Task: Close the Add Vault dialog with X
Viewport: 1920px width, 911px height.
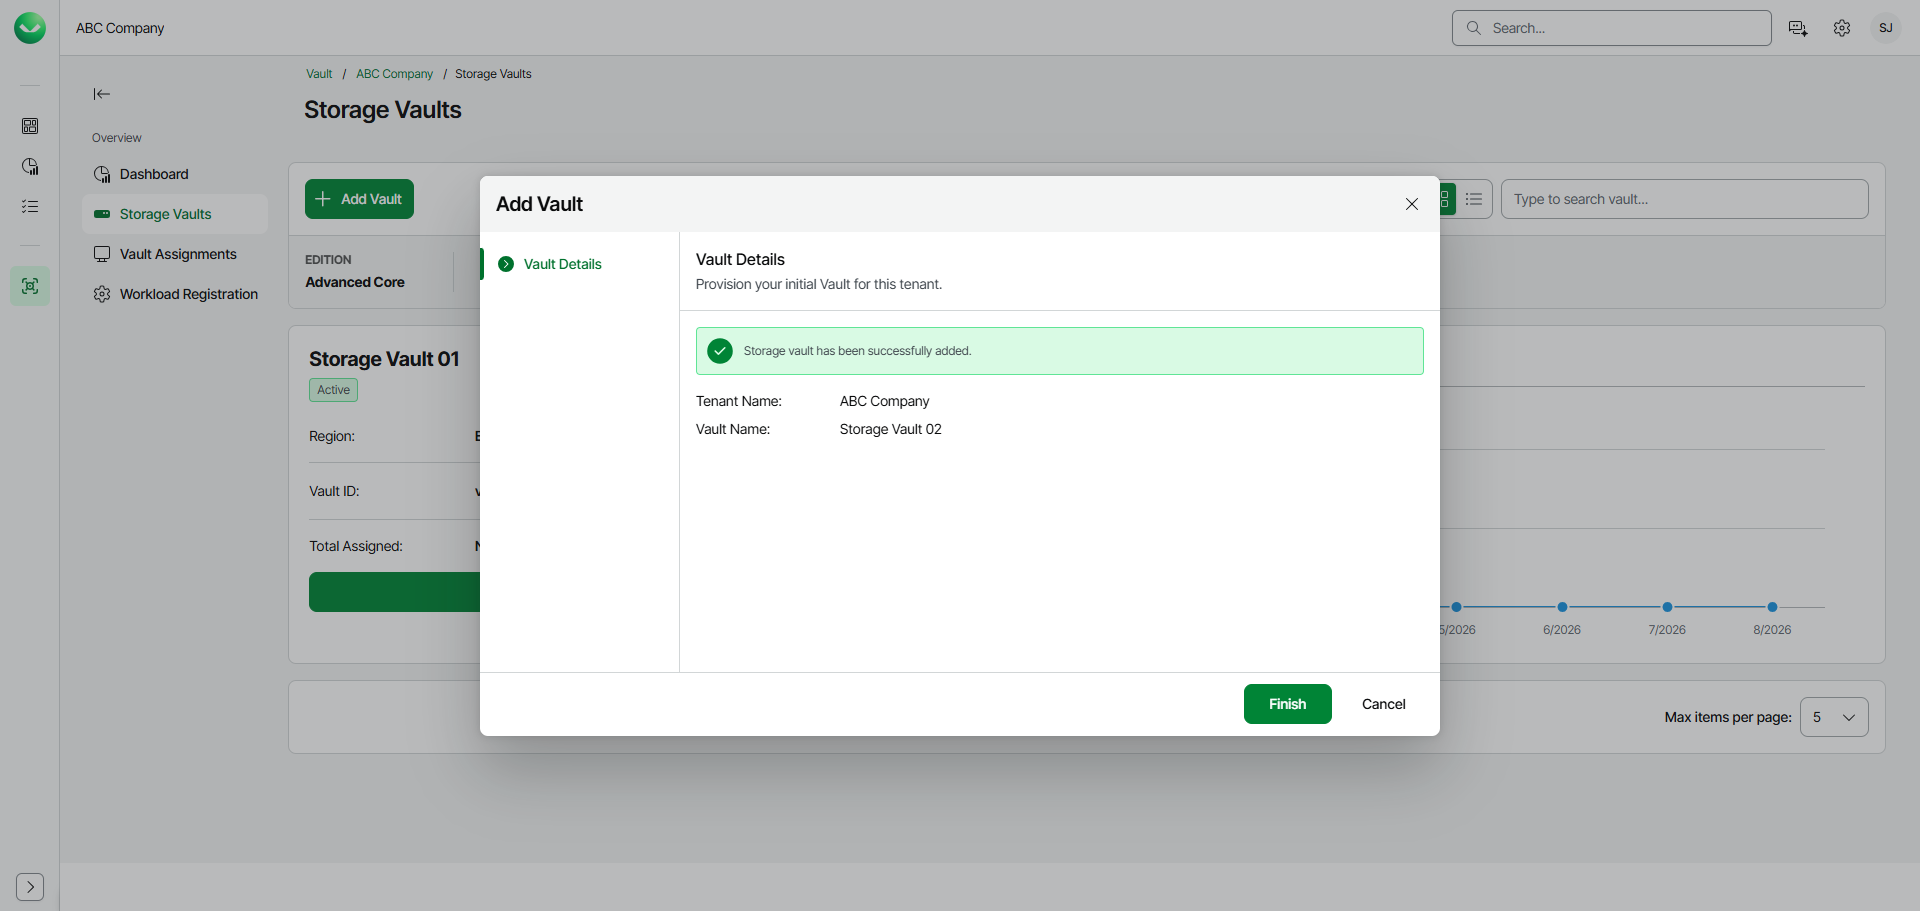Action: [x=1412, y=204]
